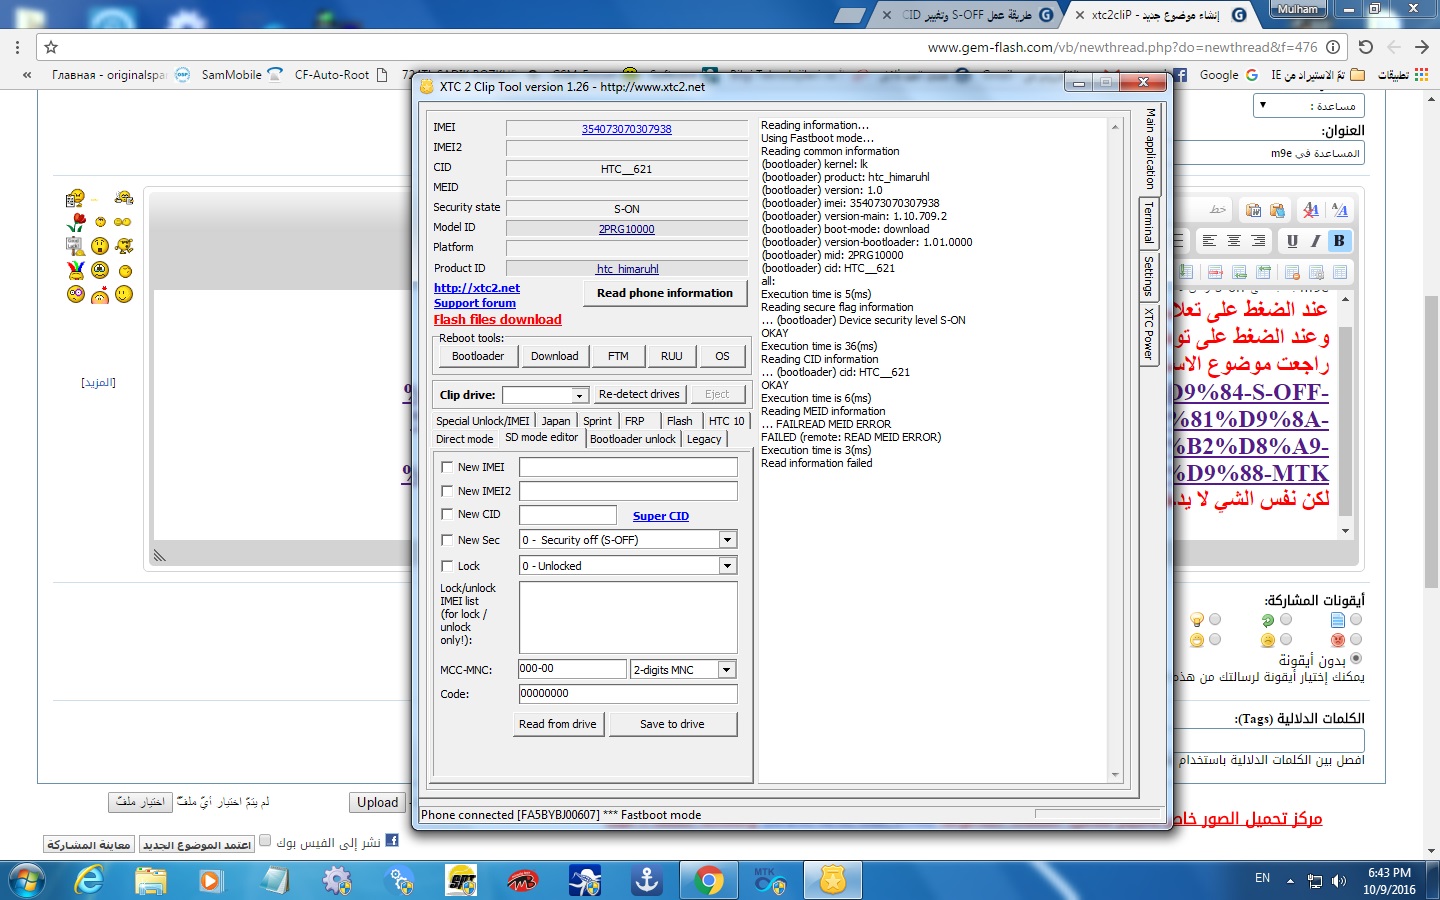Image resolution: width=1440 pixels, height=900 pixels.
Task: Click the Save to drive button
Action: [x=672, y=724]
